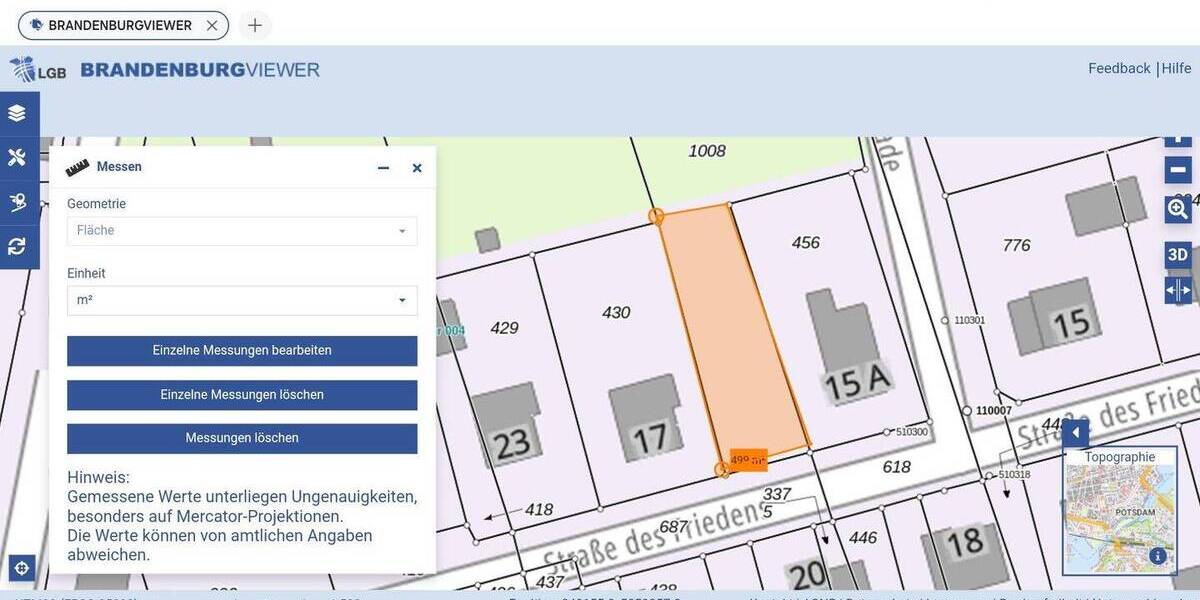1200x600 pixels.
Task: Open the Feedback link
Action: tap(1119, 67)
